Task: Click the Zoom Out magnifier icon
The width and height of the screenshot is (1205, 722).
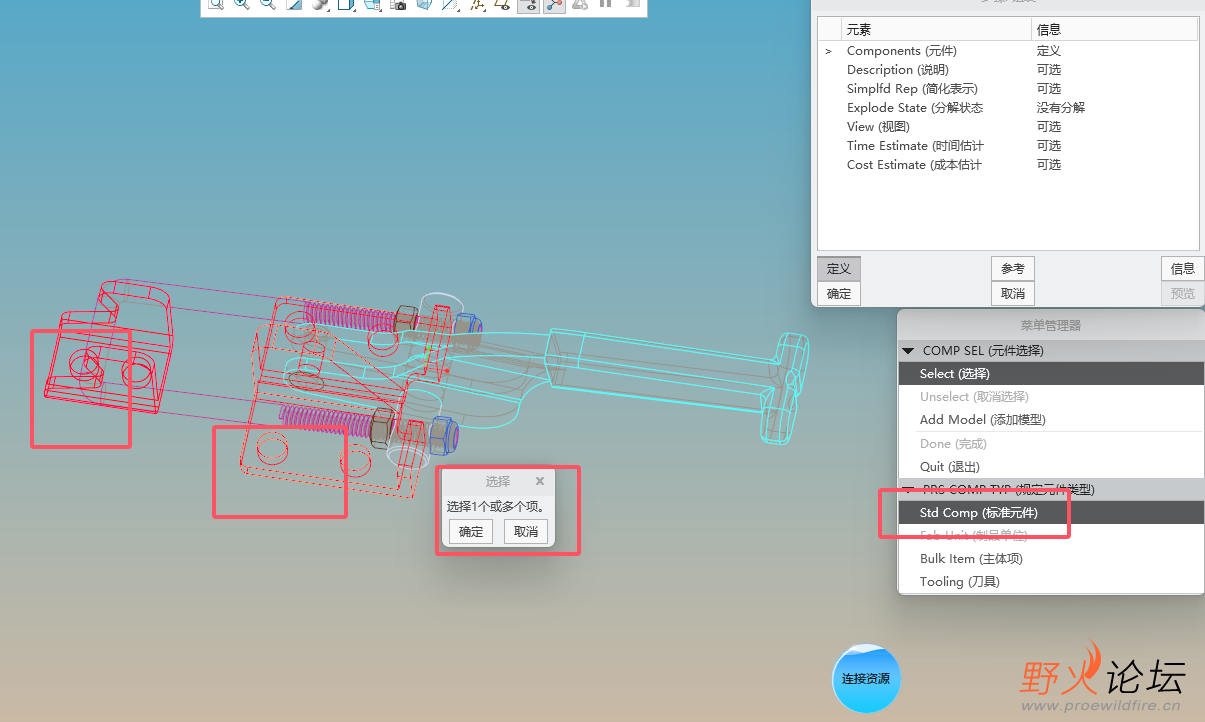Action: pos(267,4)
